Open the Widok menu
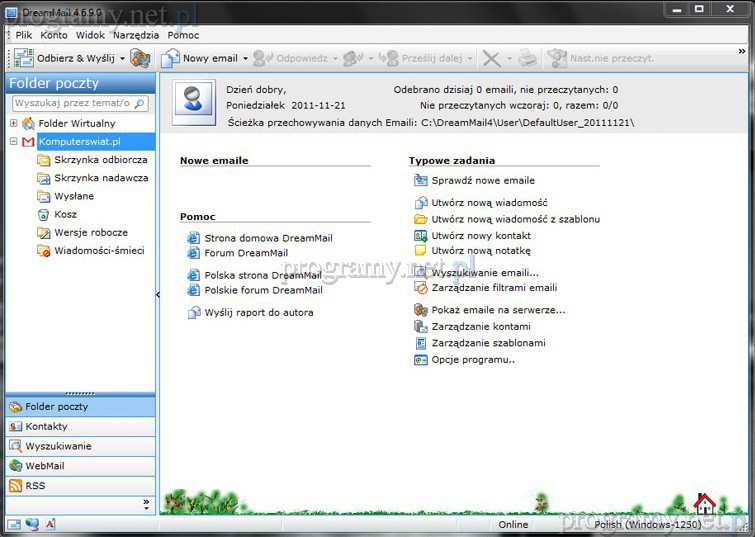 (90, 35)
